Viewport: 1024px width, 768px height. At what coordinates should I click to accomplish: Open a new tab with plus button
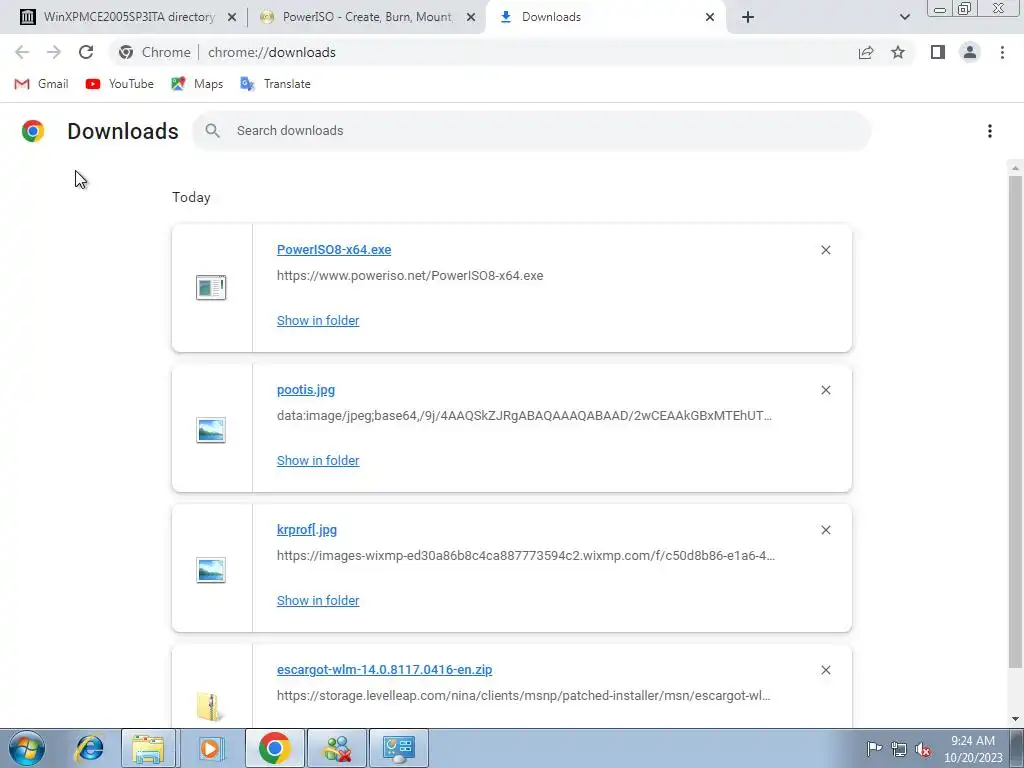(x=748, y=17)
